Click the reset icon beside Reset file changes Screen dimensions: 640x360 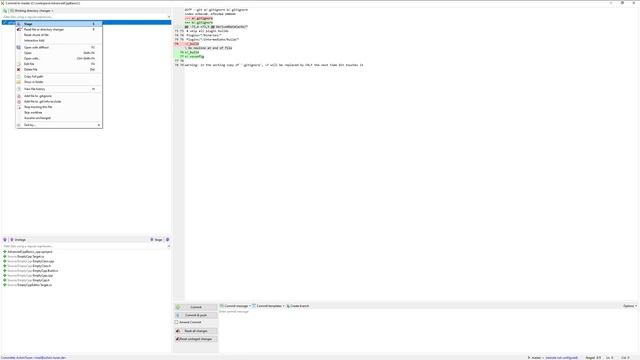(x=18, y=29)
